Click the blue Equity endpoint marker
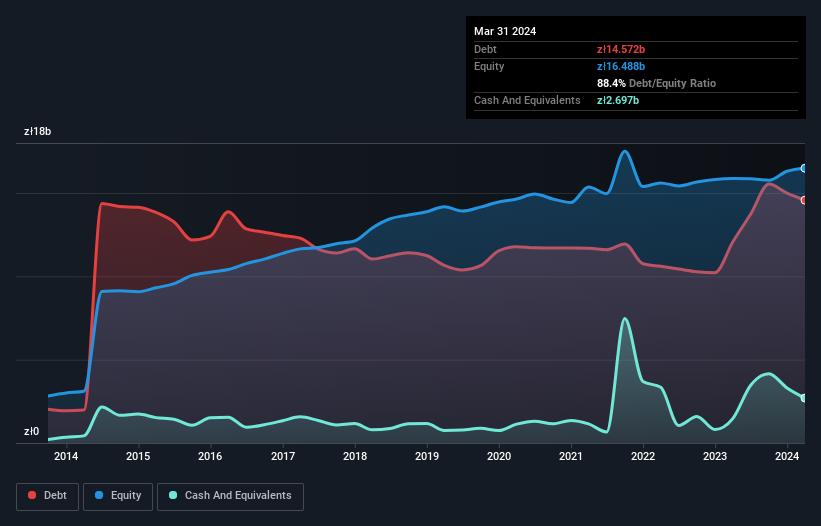The width and height of the screenshot is (821, 526). tap(804, 168)
